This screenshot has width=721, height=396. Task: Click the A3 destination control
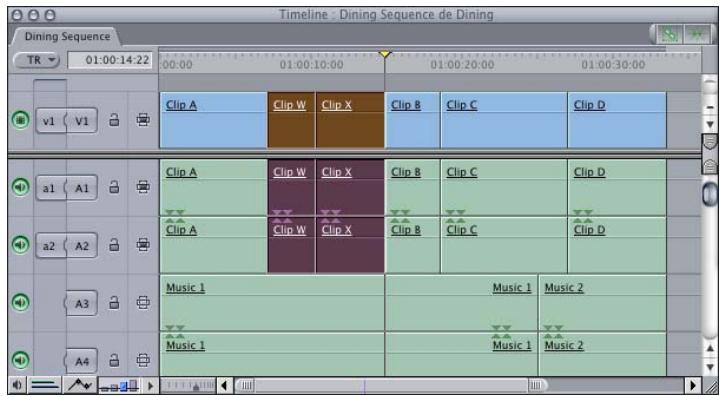pos(81,303)
